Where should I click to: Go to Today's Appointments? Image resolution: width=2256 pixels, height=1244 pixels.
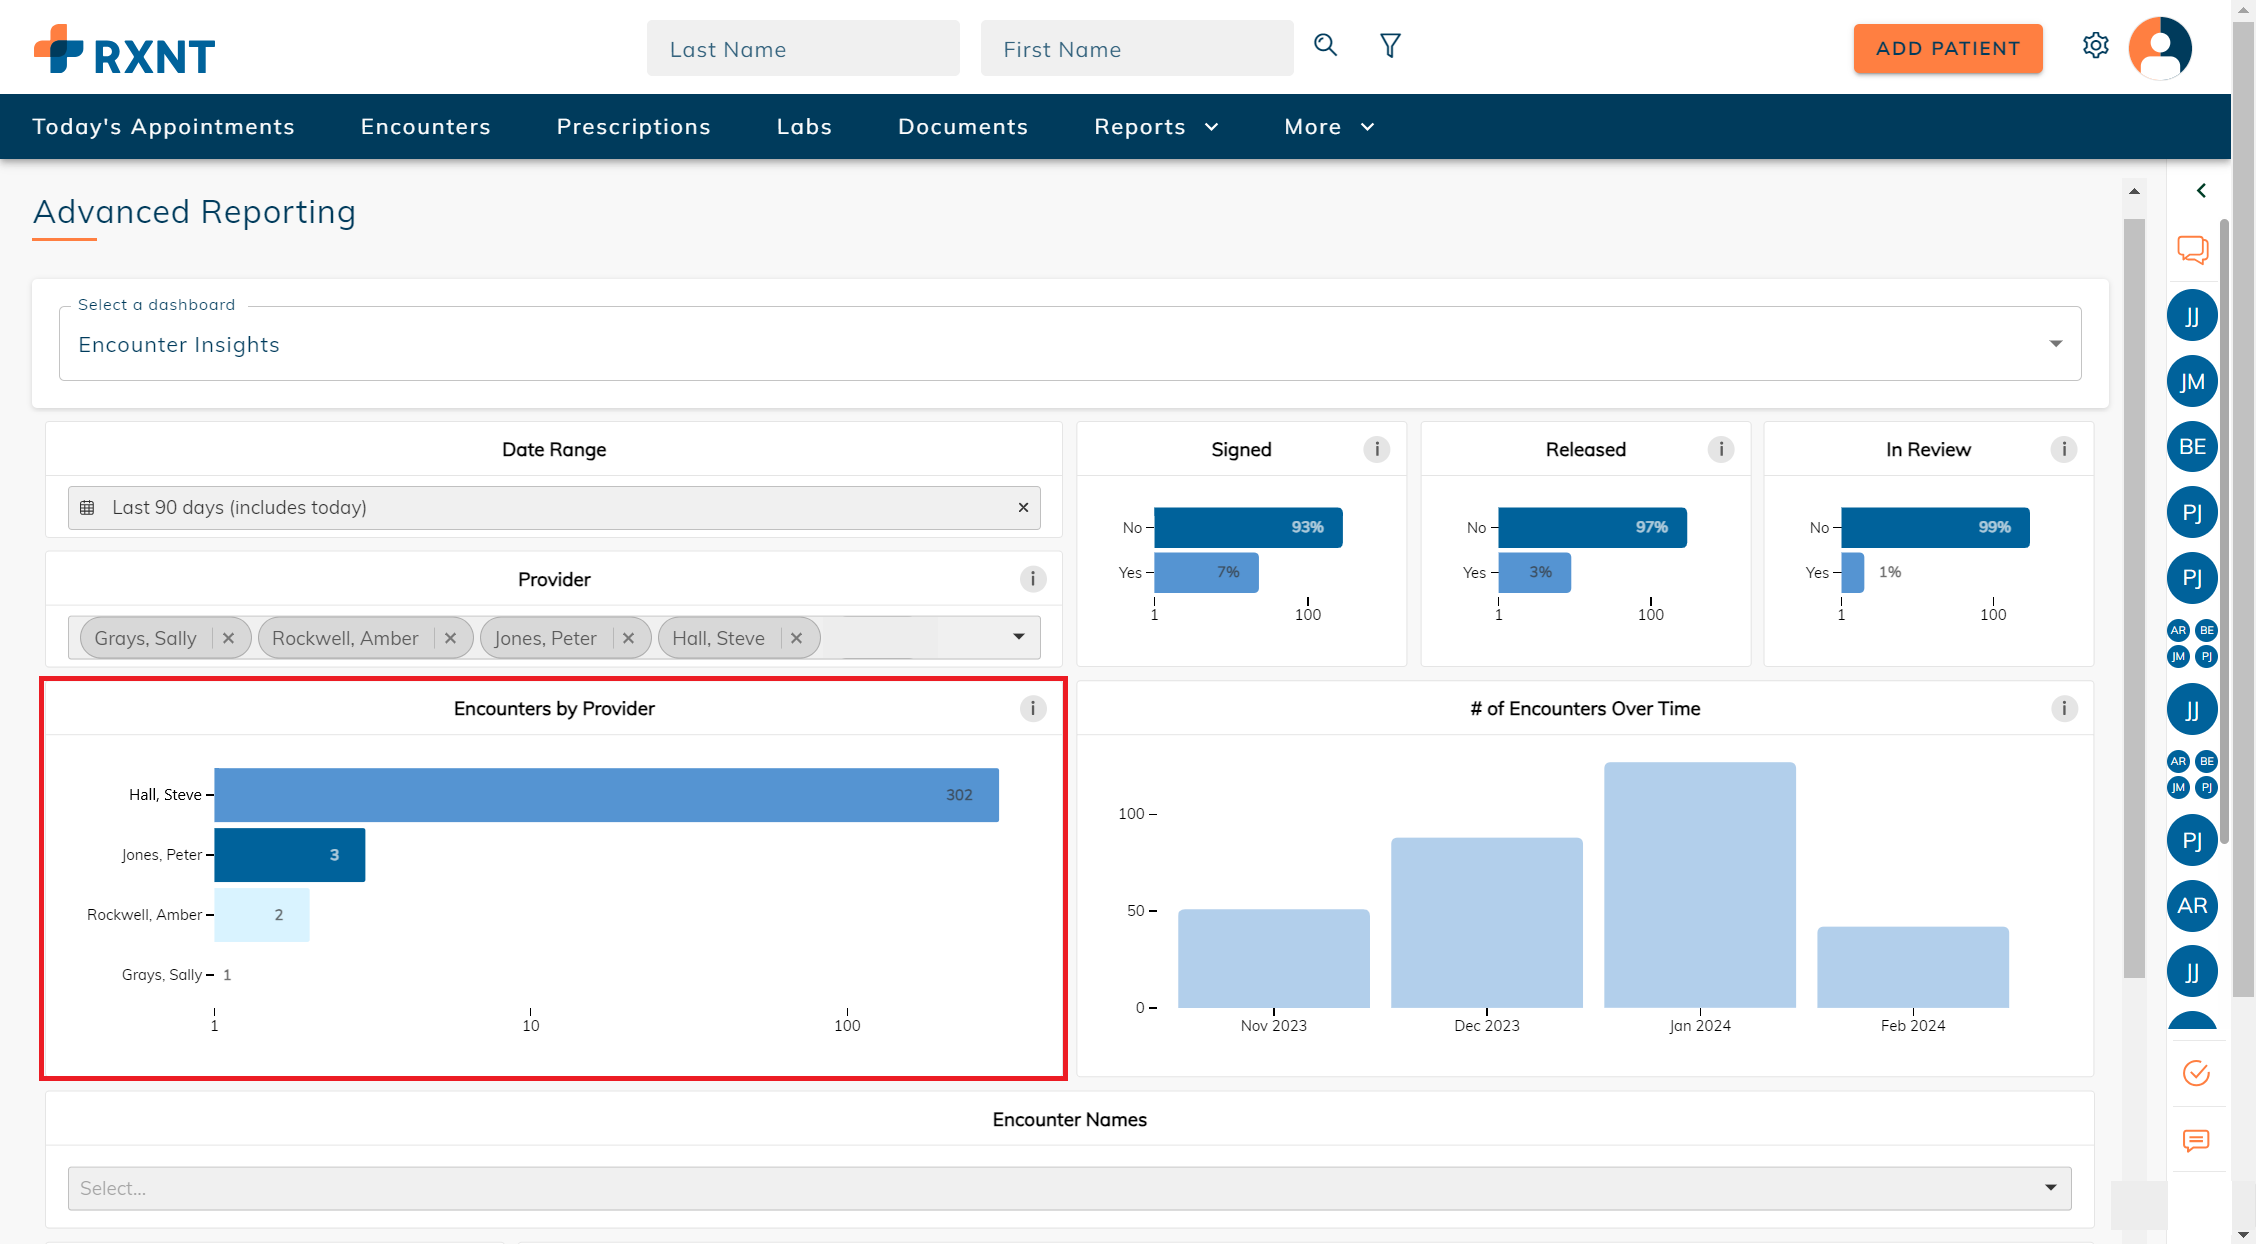(x=164, y=127)
